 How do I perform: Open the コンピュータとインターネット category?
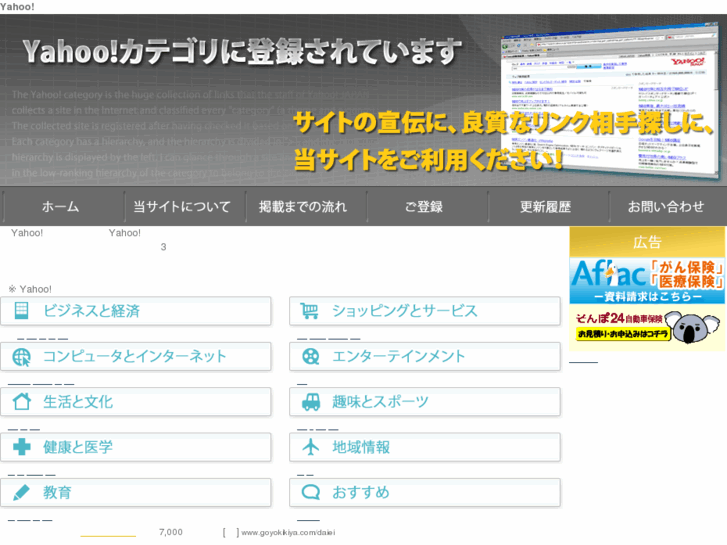point(136,356)
